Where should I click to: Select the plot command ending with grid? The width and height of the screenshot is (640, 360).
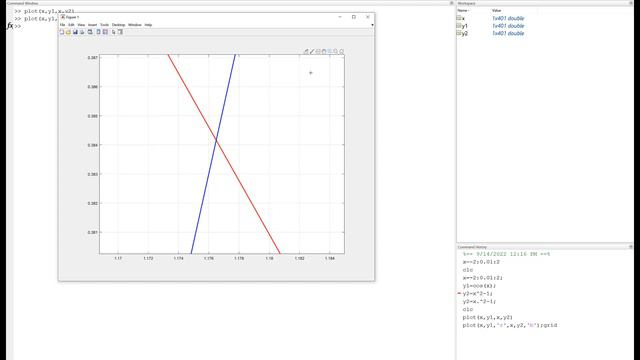click(x=510, y=325)
